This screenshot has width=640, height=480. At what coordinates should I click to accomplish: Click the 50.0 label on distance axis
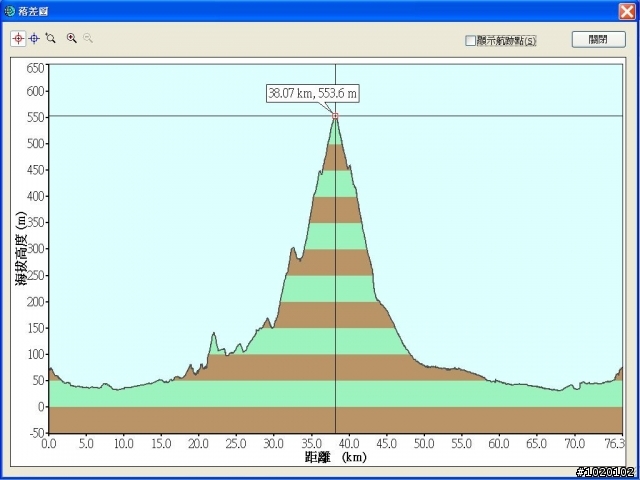point(424,444)
